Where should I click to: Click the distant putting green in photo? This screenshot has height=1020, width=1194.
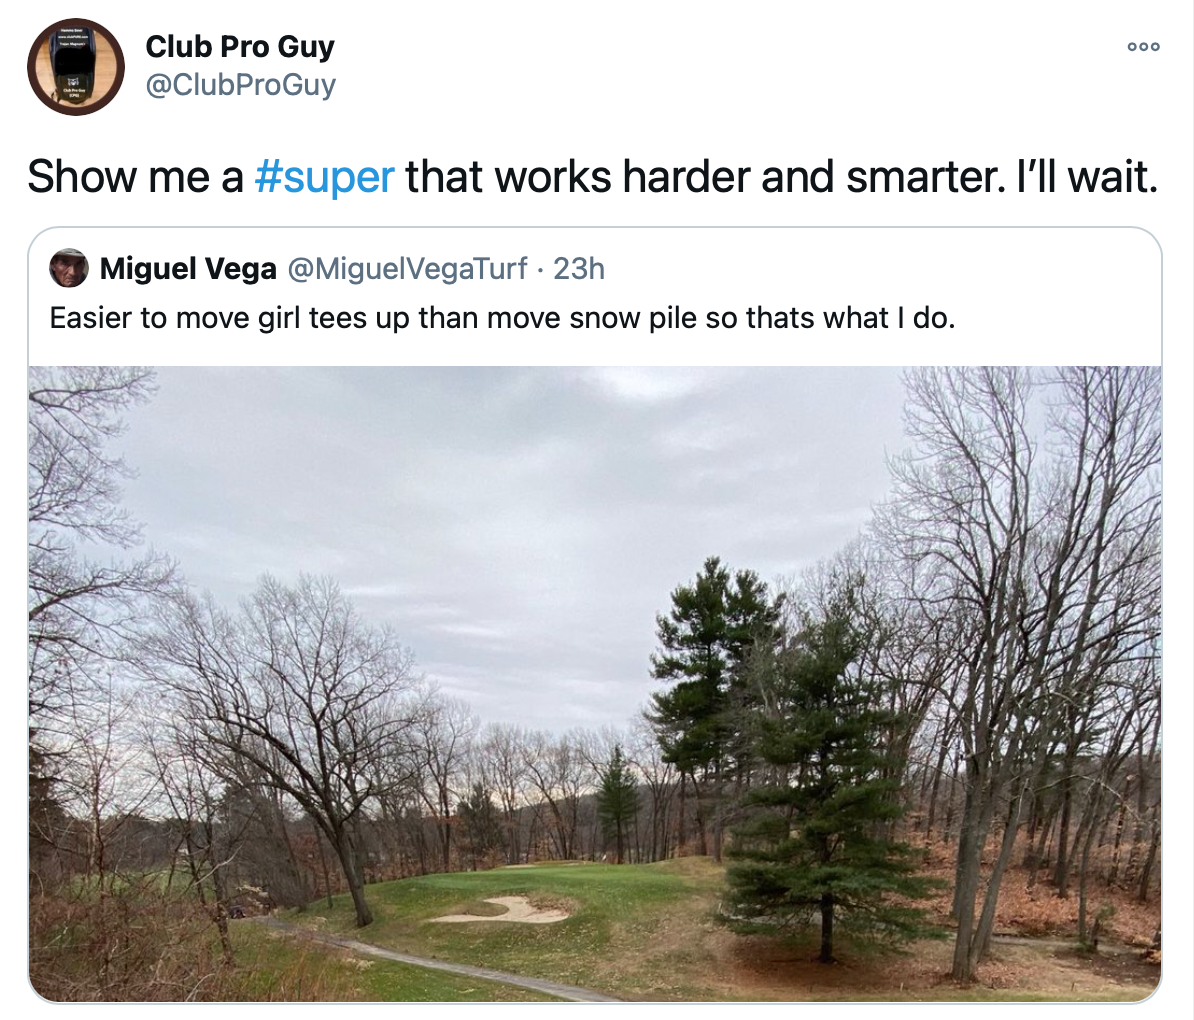pyautogui.click(x=548, y=866)
